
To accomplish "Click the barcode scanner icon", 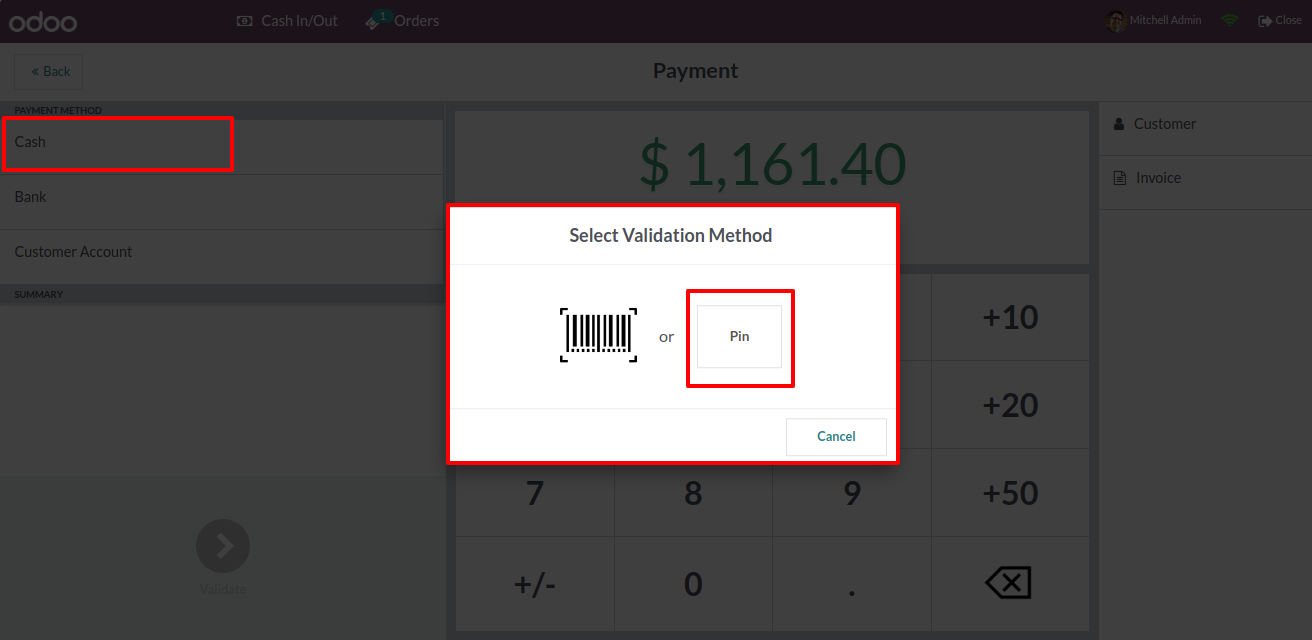I will [598, 334].
